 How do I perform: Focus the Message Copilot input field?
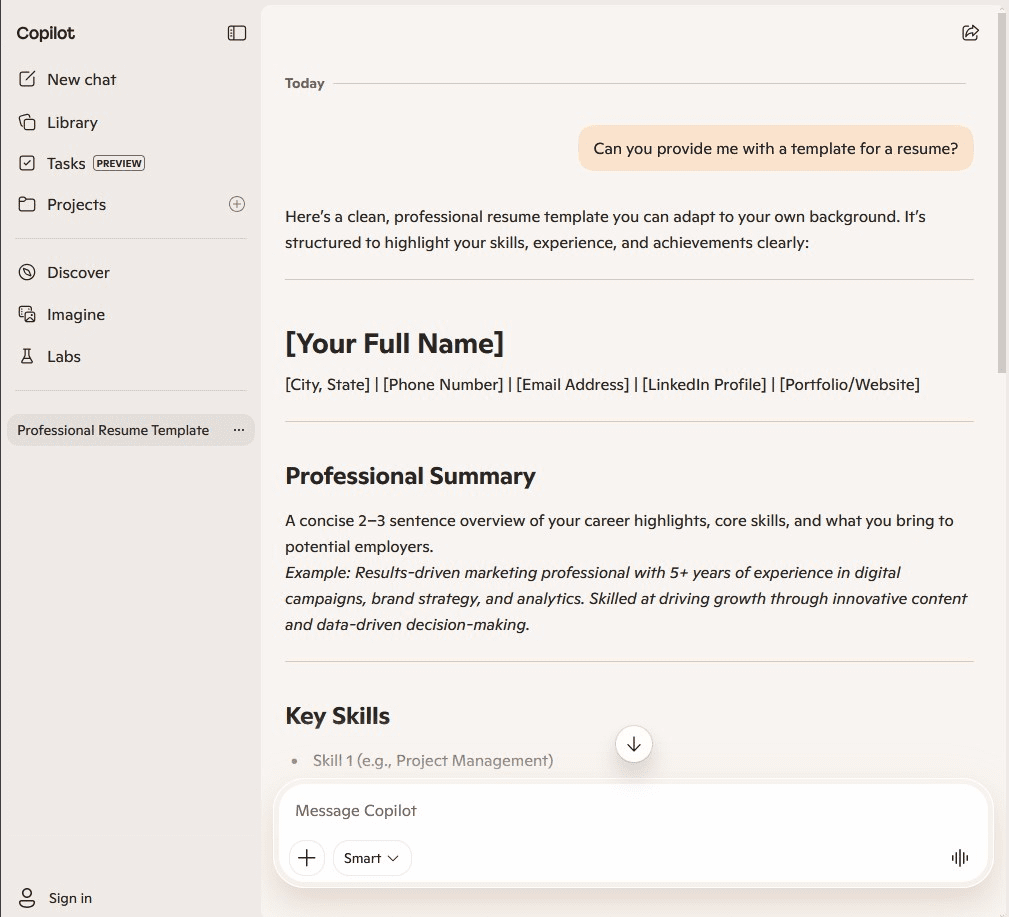[633, 811]
